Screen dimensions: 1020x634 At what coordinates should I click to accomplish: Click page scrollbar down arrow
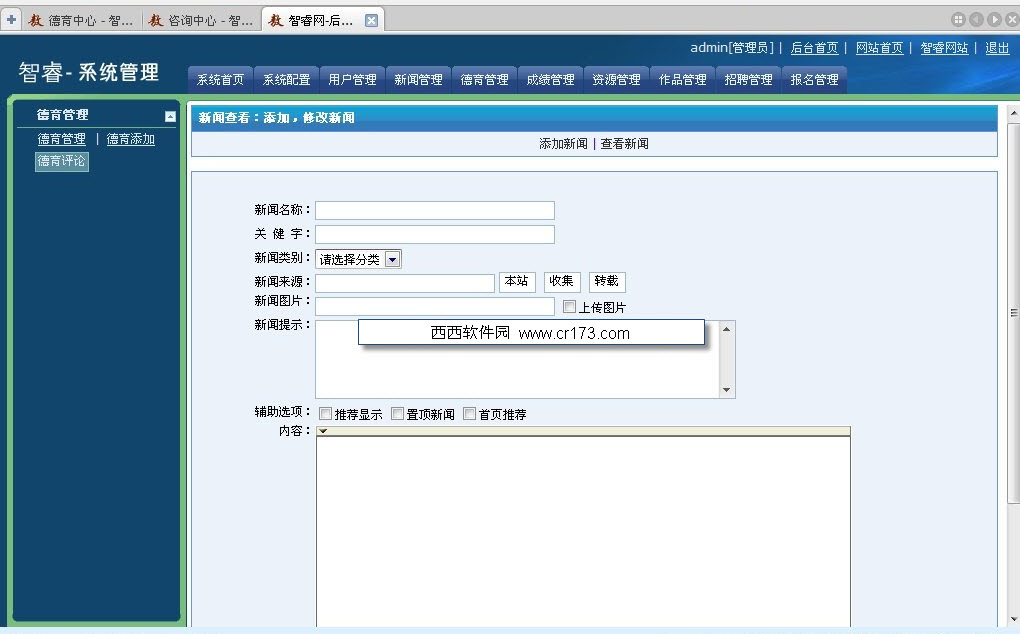(1013, 619)
